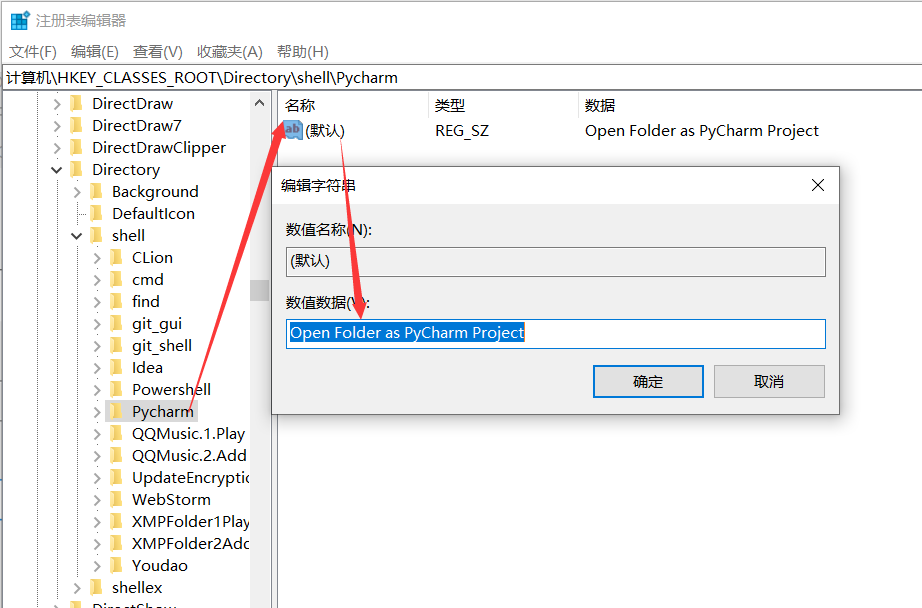
Task: Click inside the 数值数据 text field
Action: click(555, 333)
